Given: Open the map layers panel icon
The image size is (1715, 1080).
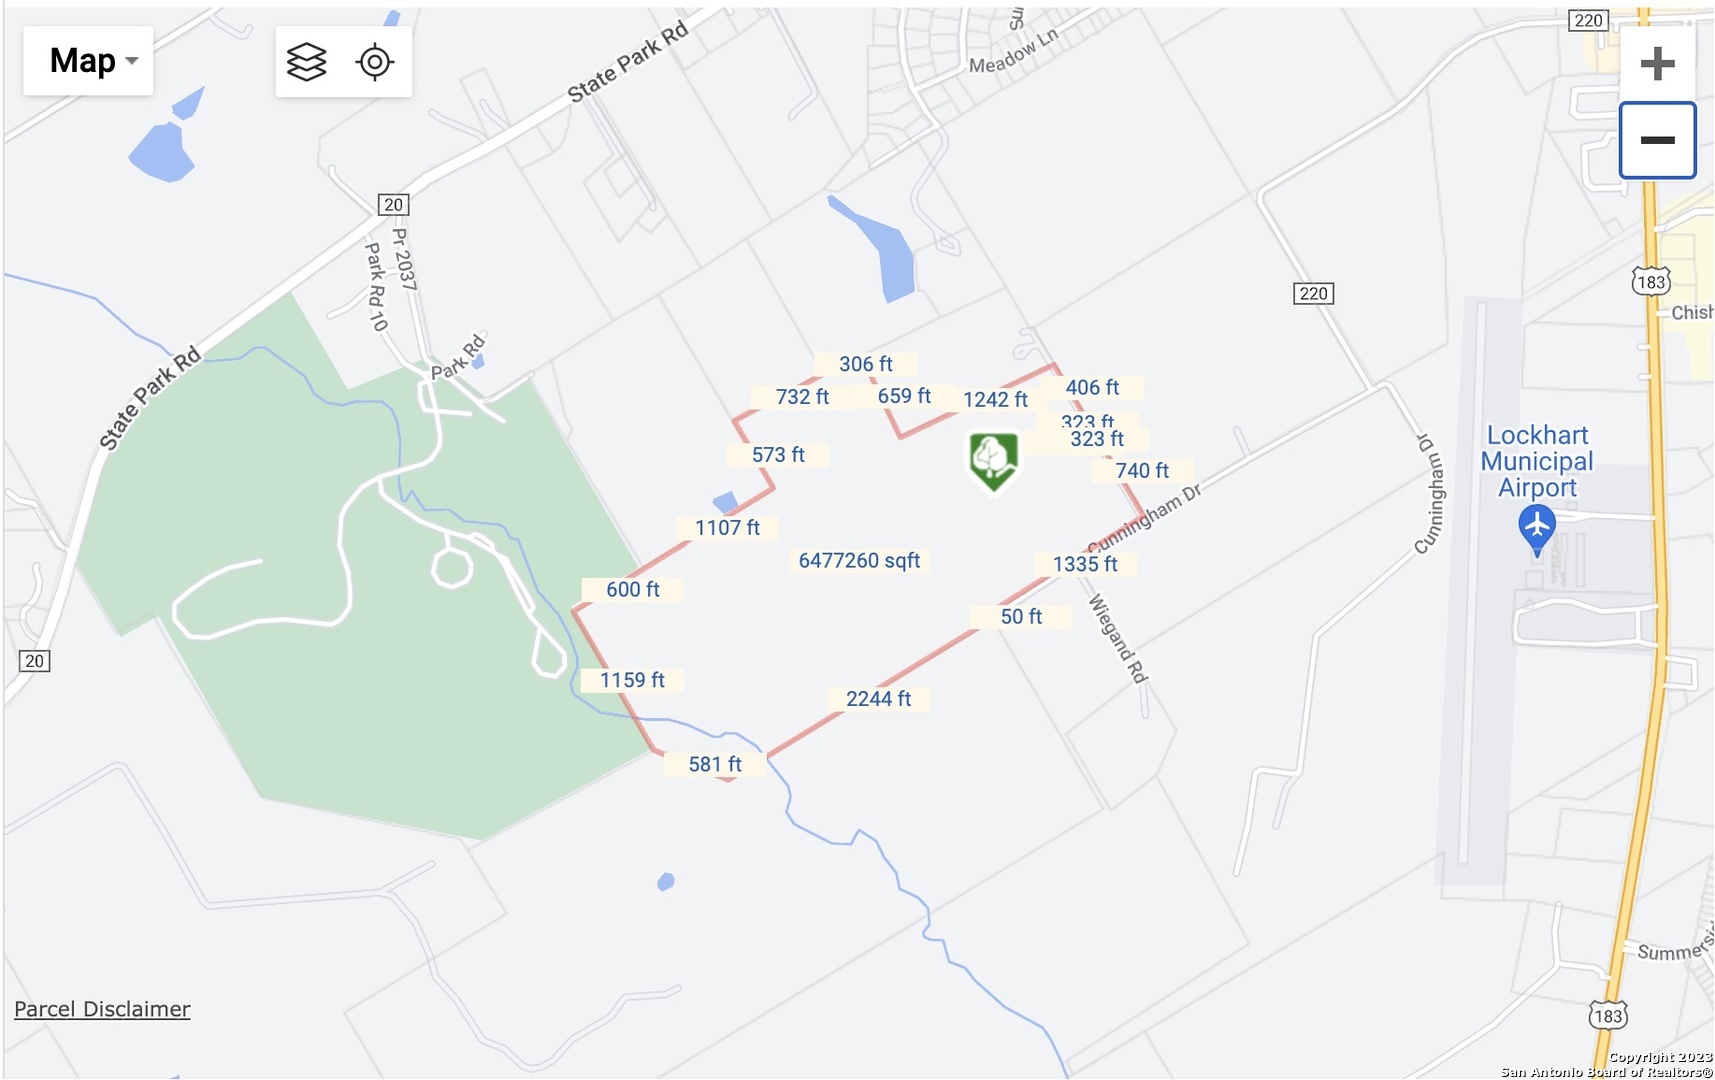Looking at the screenshot, I should 307,62.
